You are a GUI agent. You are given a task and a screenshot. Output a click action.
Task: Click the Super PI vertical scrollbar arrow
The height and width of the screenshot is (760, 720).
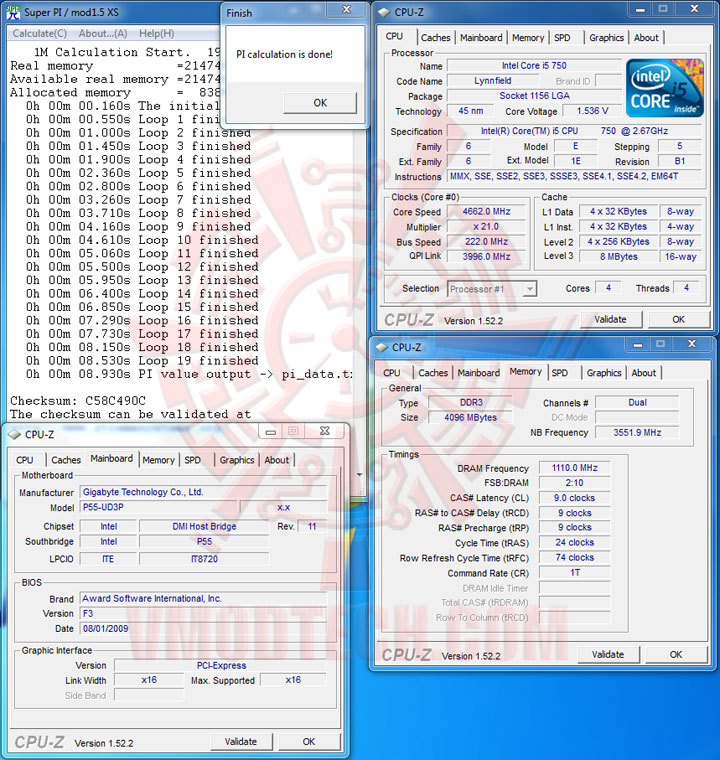tap(360, 475)
